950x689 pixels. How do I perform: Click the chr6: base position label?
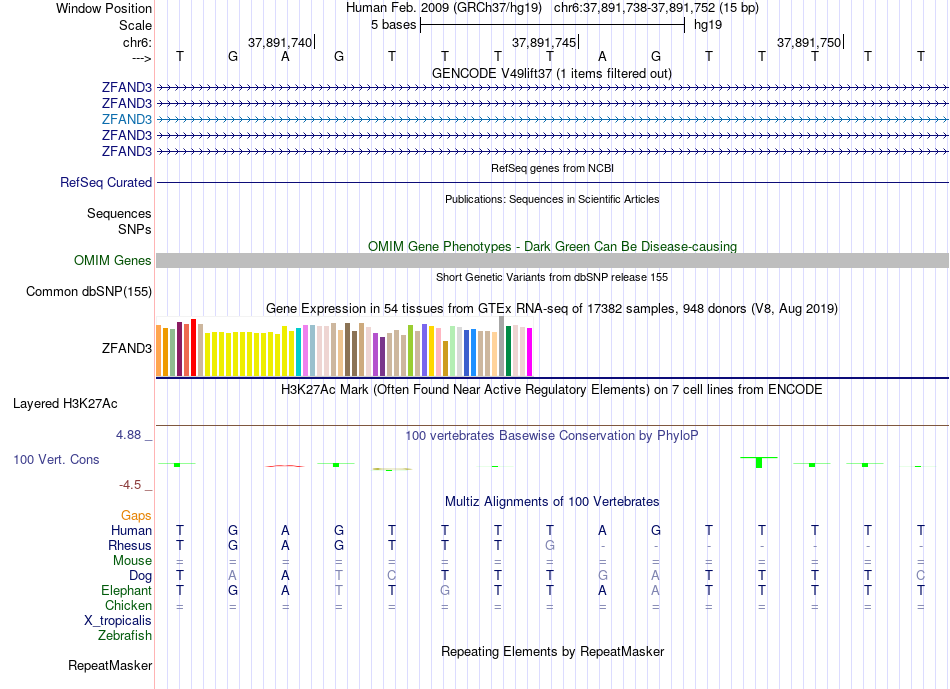tap(137, 42)
